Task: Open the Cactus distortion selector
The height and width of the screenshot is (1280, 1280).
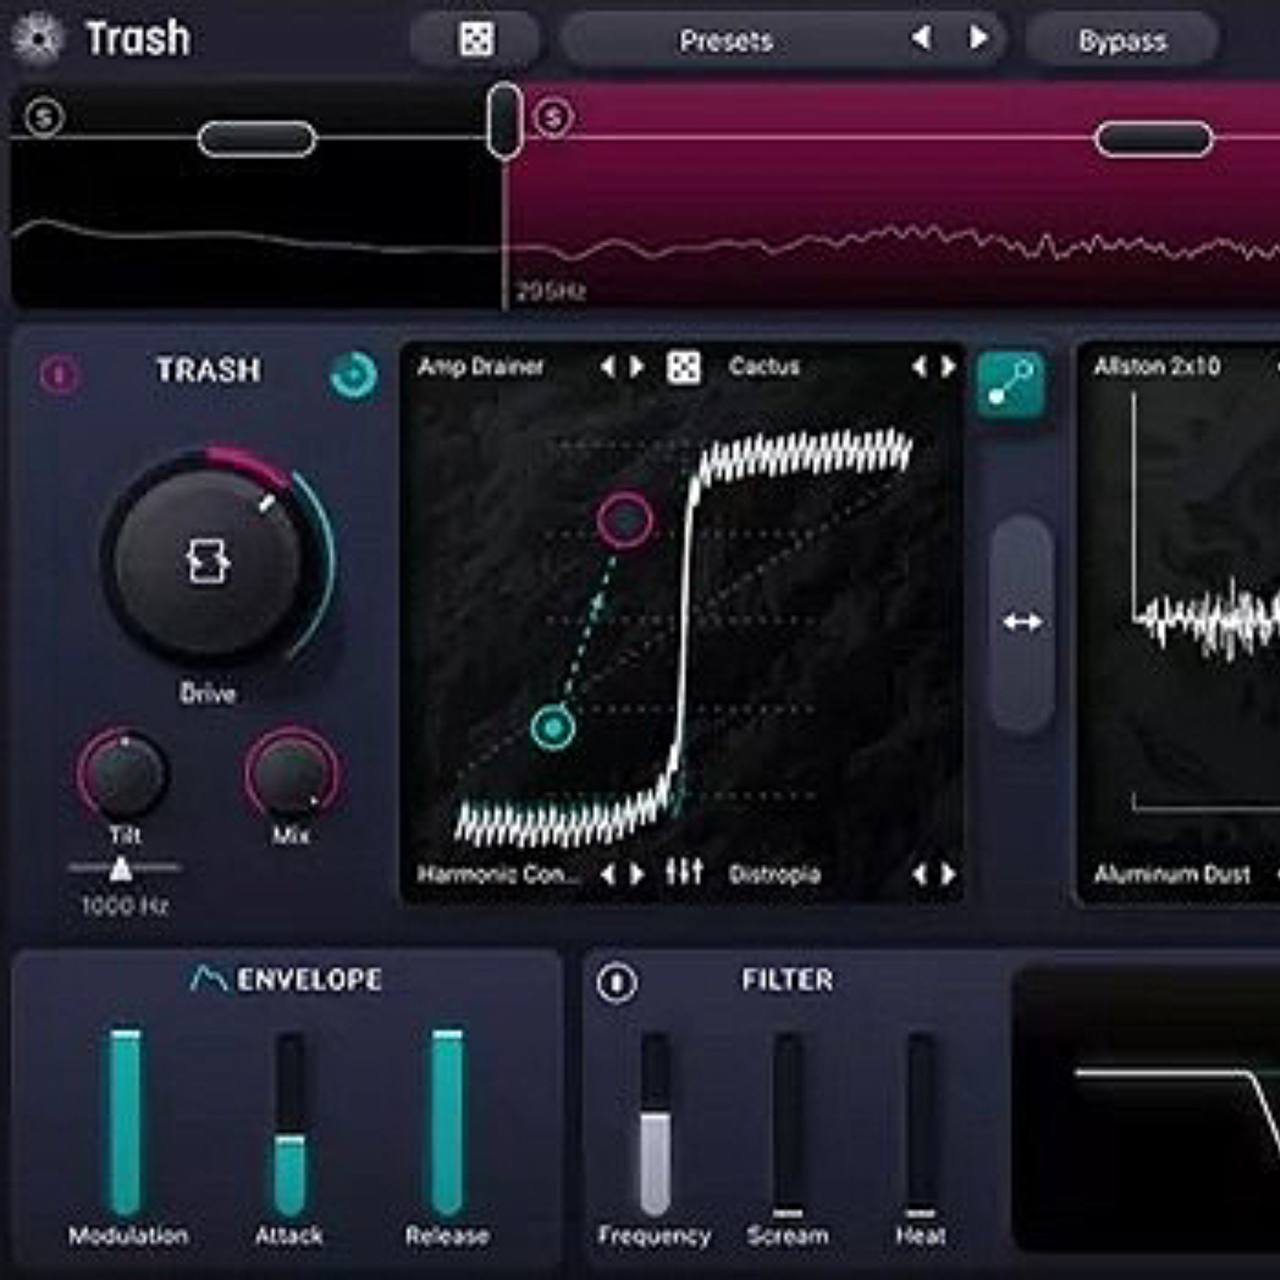Action: pyautogui.click(x=764, y=367)
